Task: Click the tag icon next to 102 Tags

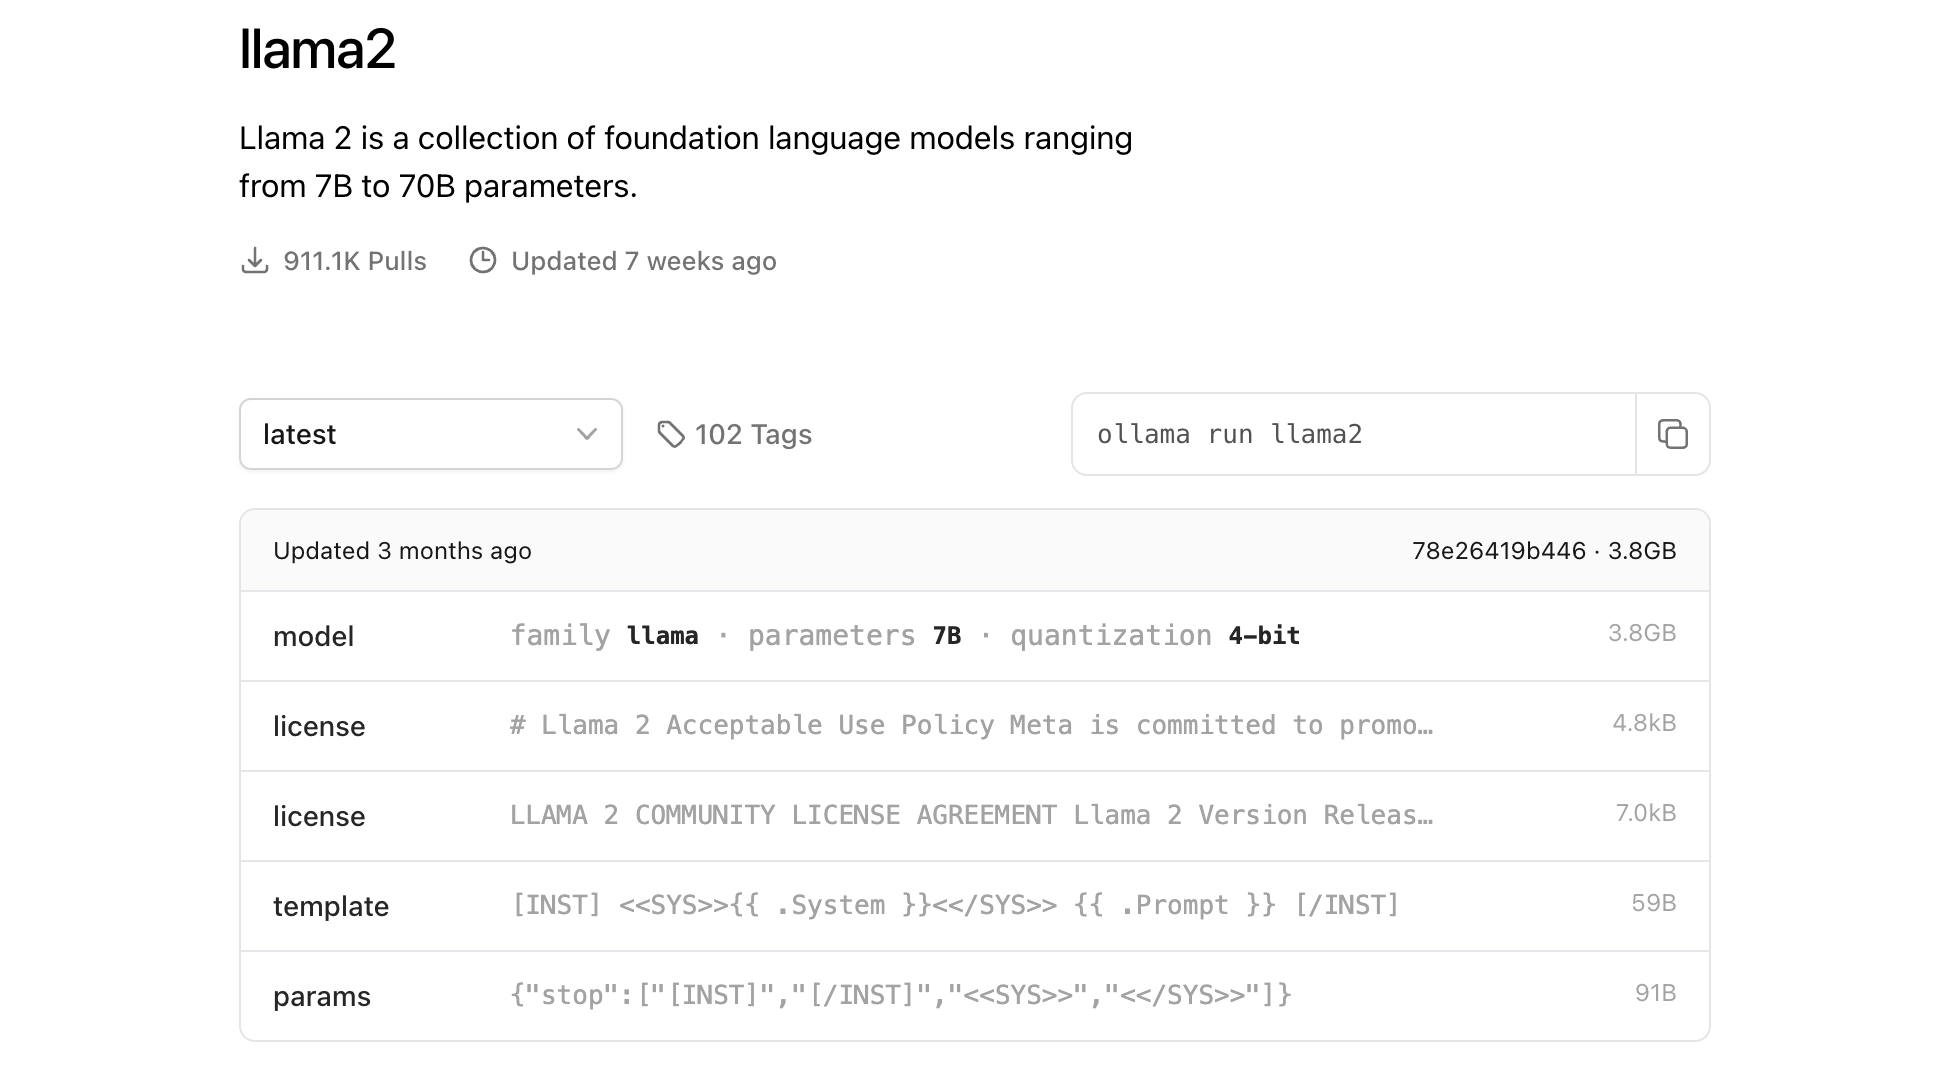Action: coord(670,434)
